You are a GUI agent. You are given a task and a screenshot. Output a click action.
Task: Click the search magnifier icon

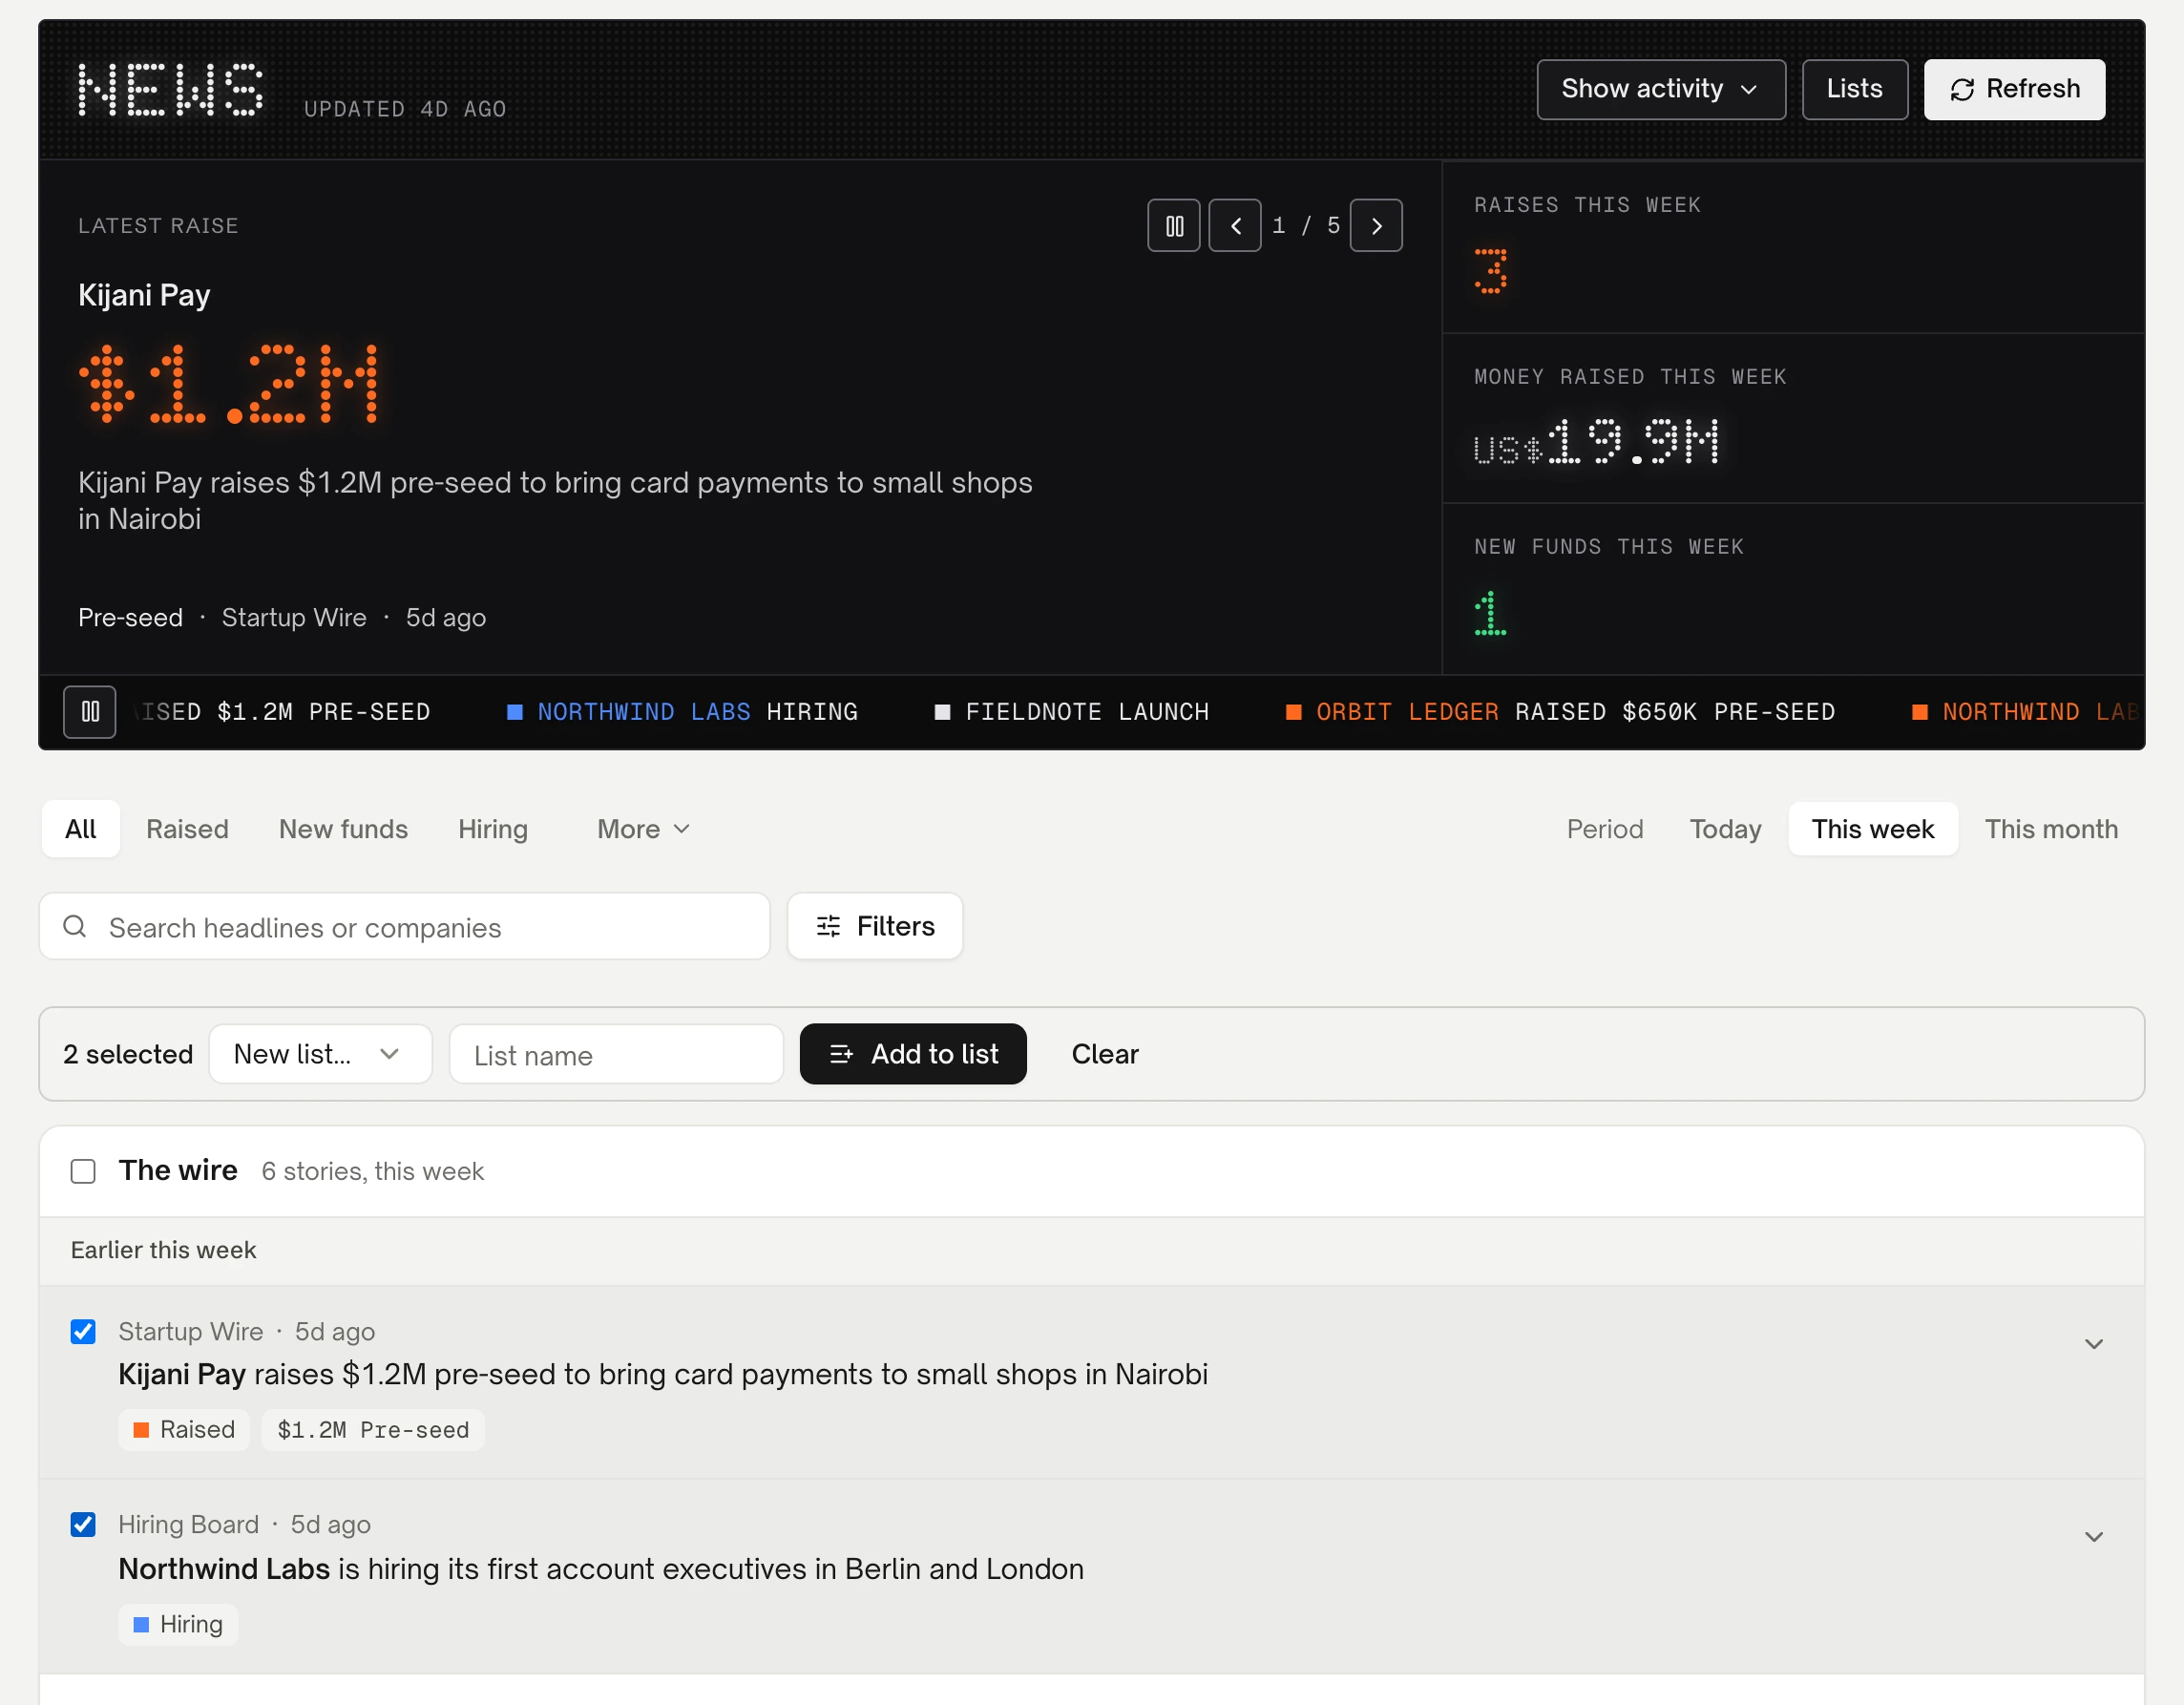click(75, 927)
